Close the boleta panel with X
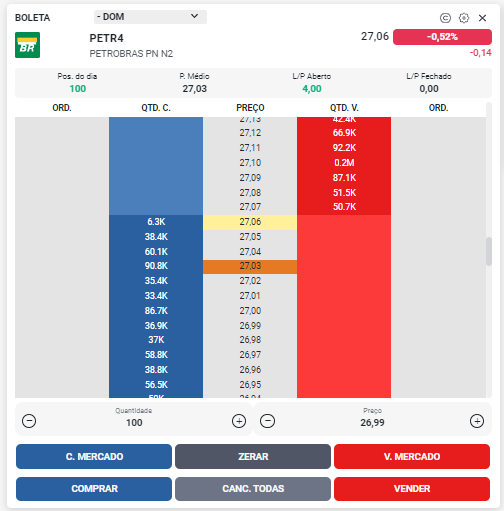The image size is (504, 511). point(482,18)
